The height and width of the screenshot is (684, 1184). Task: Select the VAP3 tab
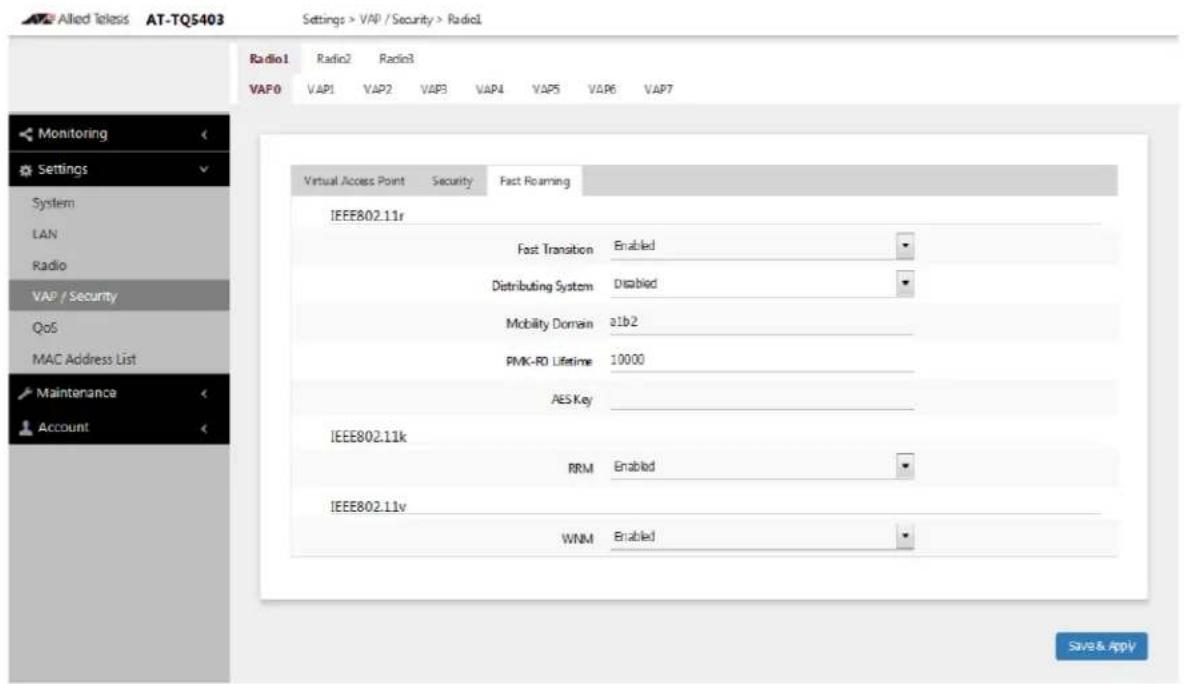tap(433, 89)
